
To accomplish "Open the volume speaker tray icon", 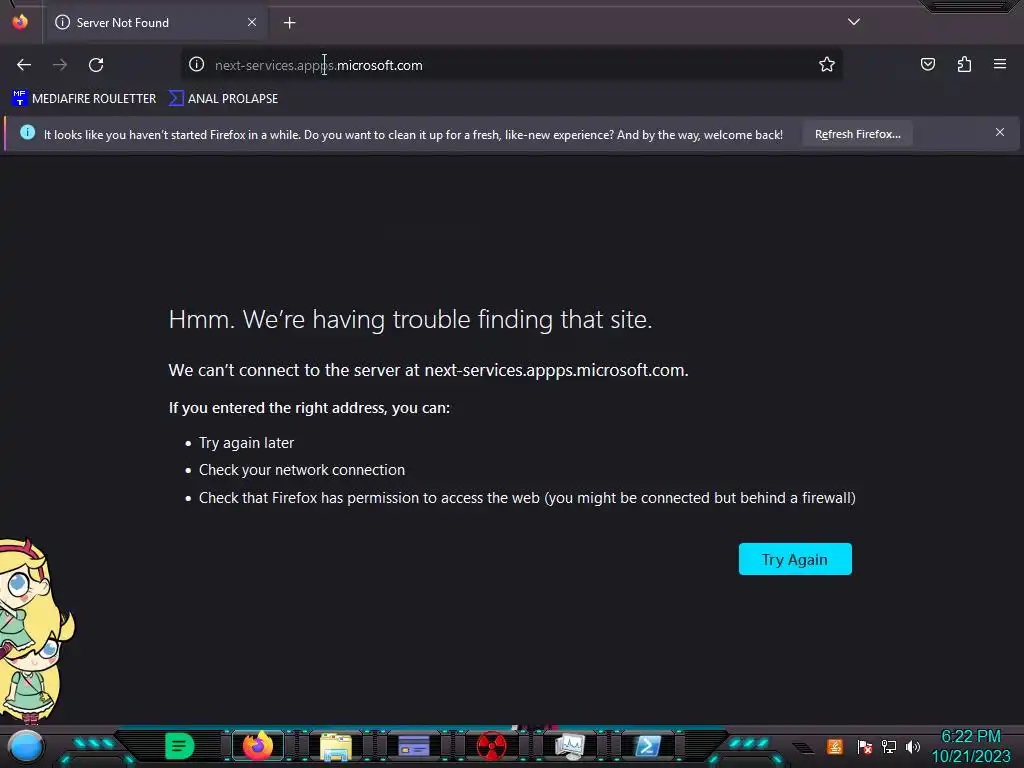I will (x=913, y=746).
